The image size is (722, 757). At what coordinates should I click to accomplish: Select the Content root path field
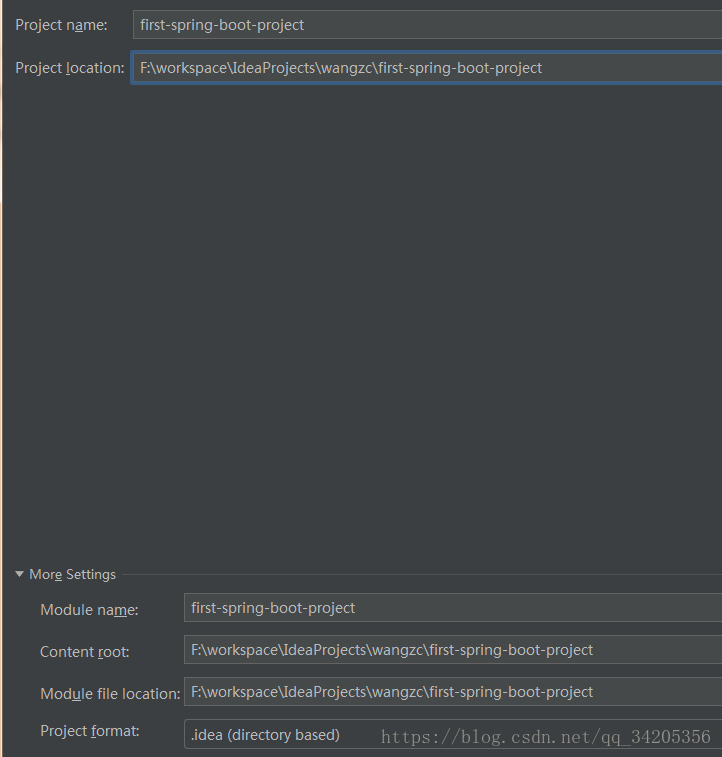(x=453, y=650)
